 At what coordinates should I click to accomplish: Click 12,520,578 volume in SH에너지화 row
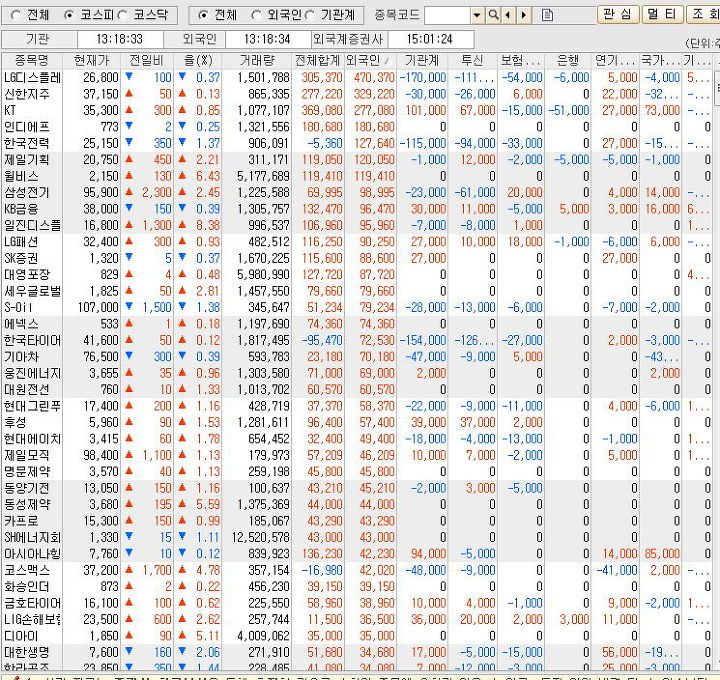260,537
